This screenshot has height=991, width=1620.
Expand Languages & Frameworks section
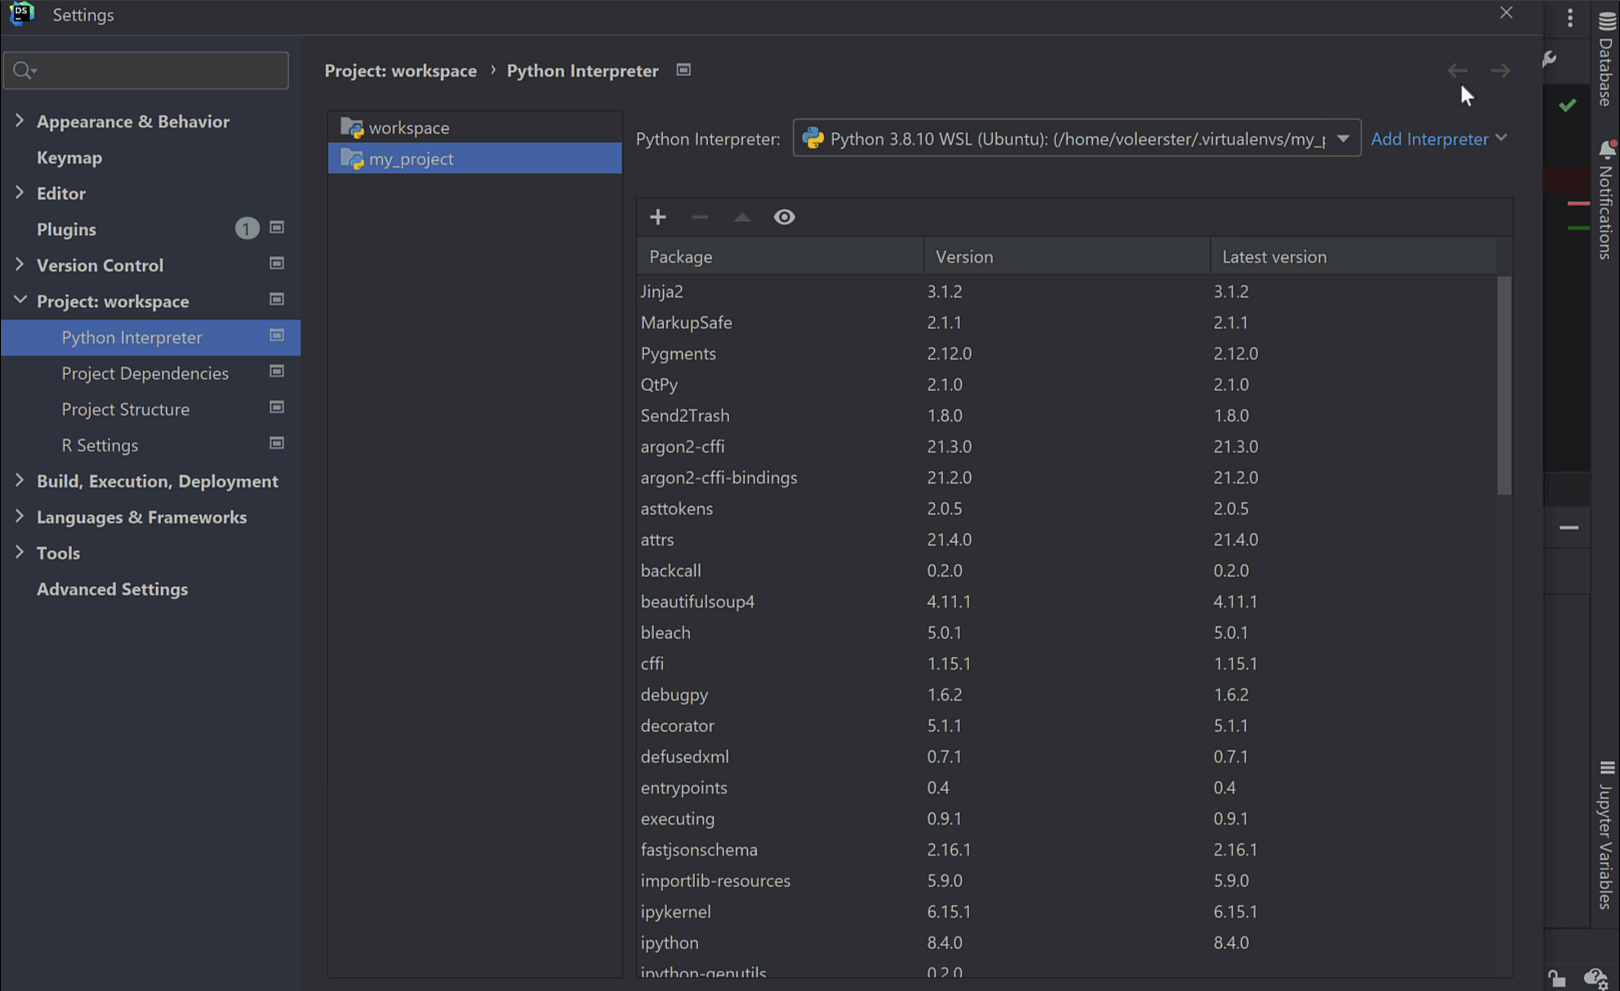pos(19,517)
